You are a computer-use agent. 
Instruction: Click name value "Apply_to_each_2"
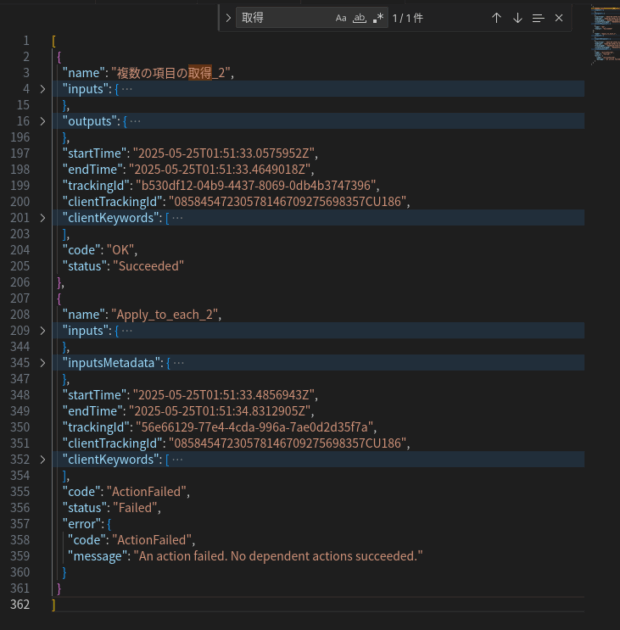click(164, 315)
